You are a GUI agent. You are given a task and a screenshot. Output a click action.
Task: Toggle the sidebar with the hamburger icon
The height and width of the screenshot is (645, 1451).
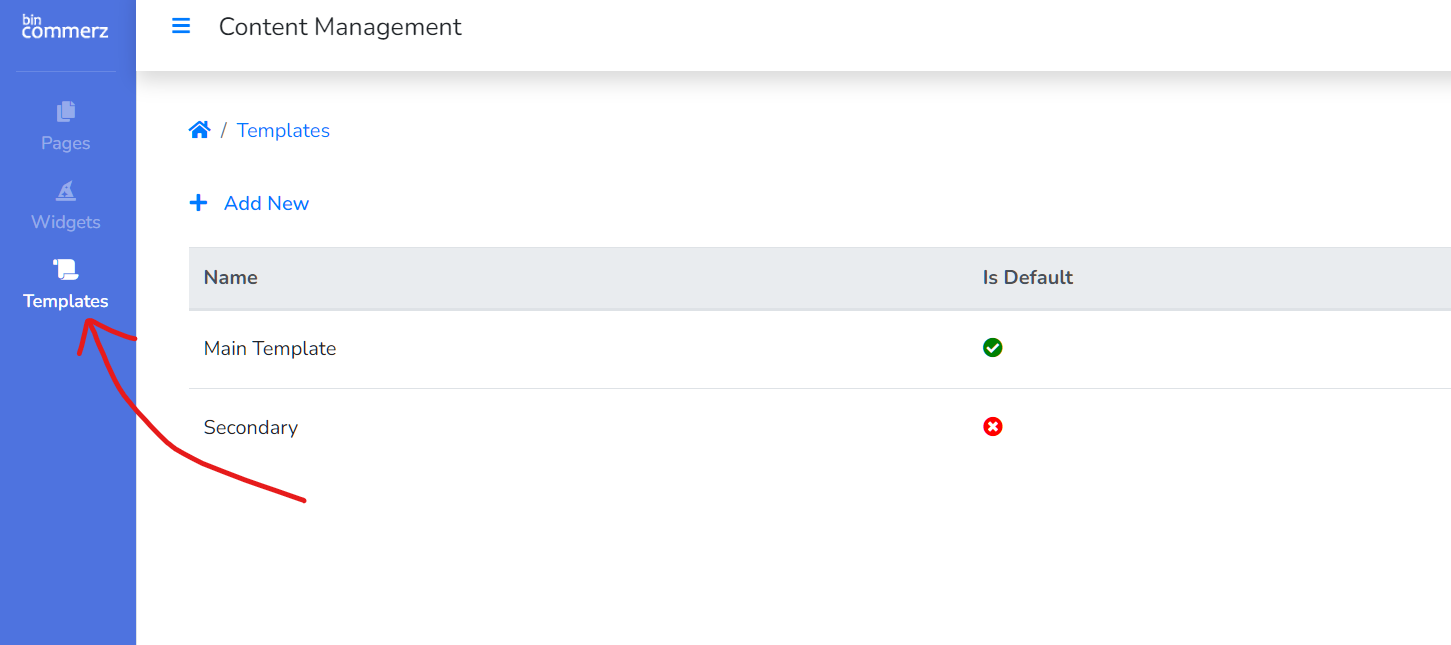click(181, 26)
